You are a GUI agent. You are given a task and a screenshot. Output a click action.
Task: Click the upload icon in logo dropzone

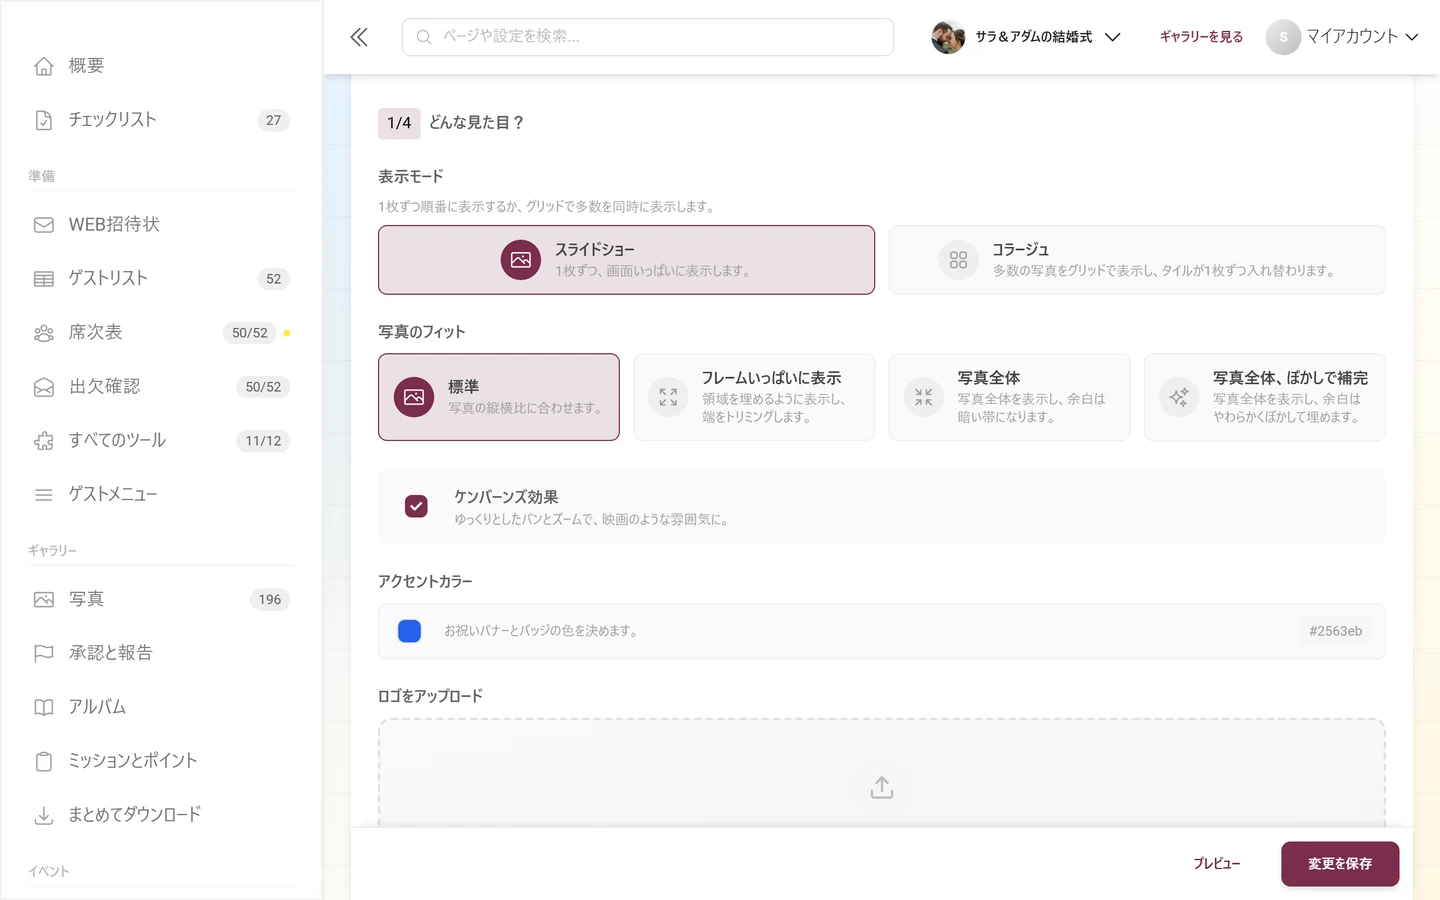click(x=882, y=788)
